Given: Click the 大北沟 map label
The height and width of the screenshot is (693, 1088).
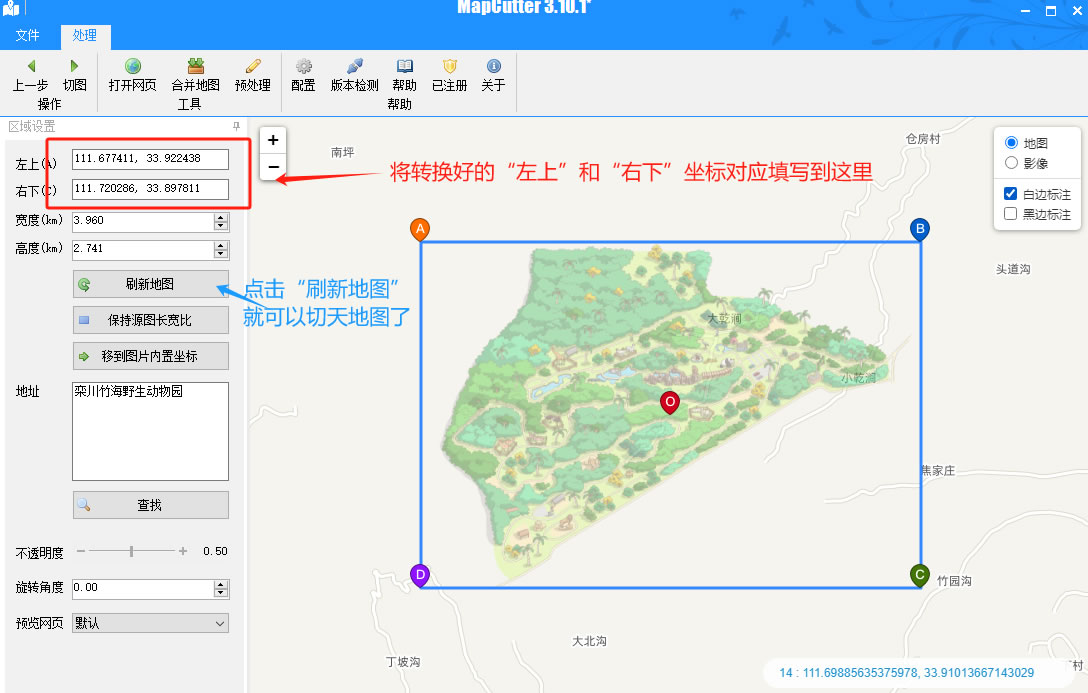Looking at the screenshot, I should coord(589,641).
